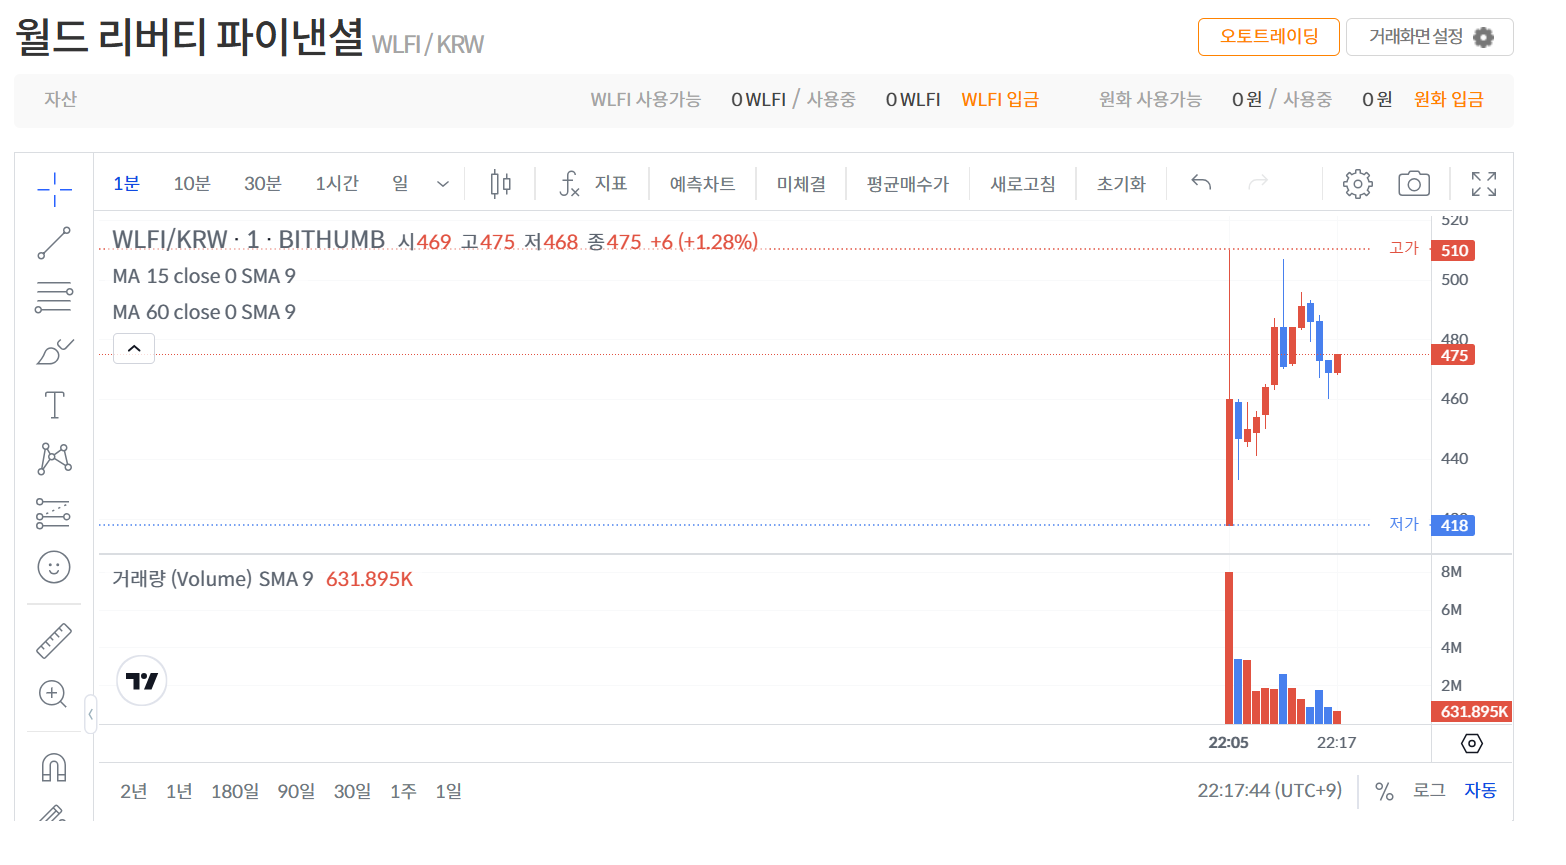Click the 475 current price label
The image size is (1566, 865).
(x=1453, y=355)
